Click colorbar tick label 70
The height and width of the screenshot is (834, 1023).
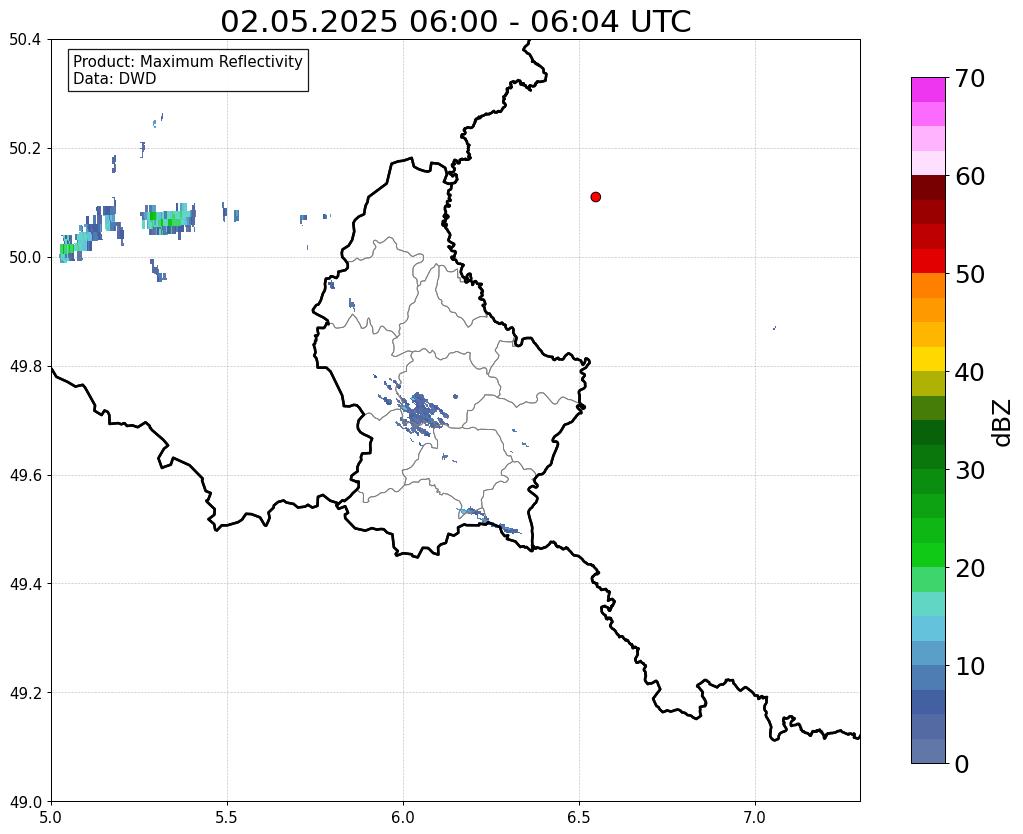pos(970,78)
